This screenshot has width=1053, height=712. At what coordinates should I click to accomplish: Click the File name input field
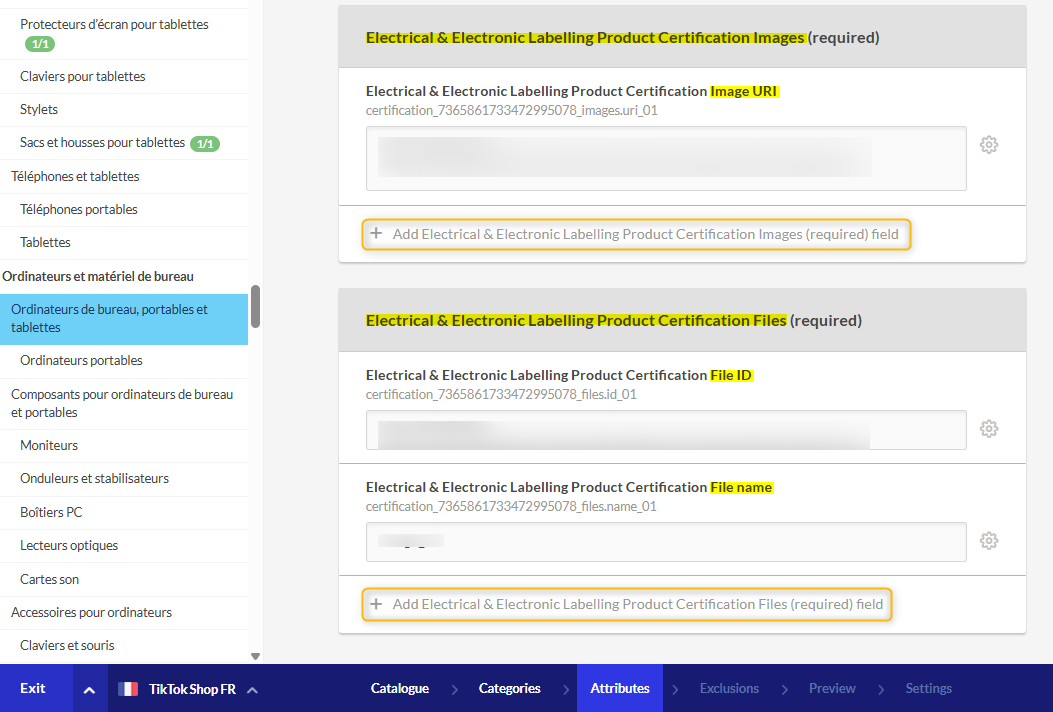click(665, 542)
